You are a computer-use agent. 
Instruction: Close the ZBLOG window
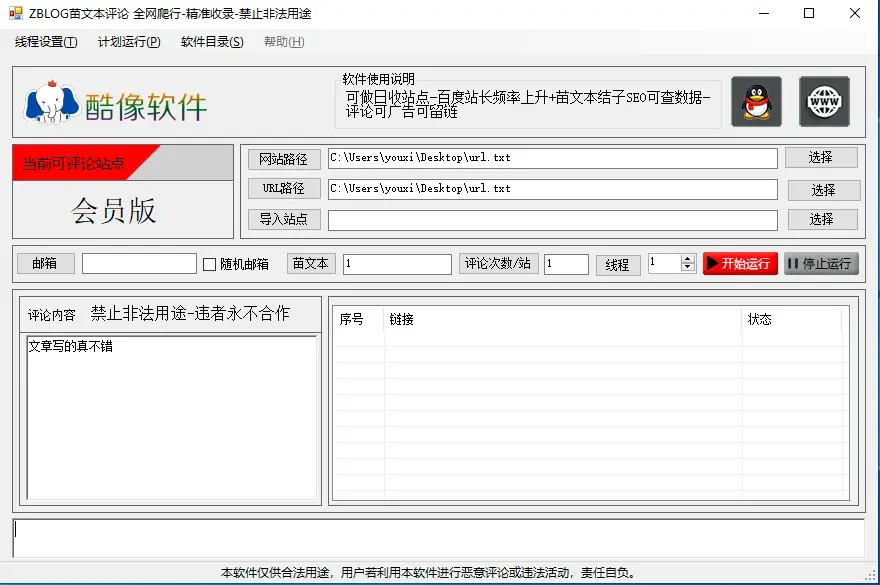pos(855,13)
